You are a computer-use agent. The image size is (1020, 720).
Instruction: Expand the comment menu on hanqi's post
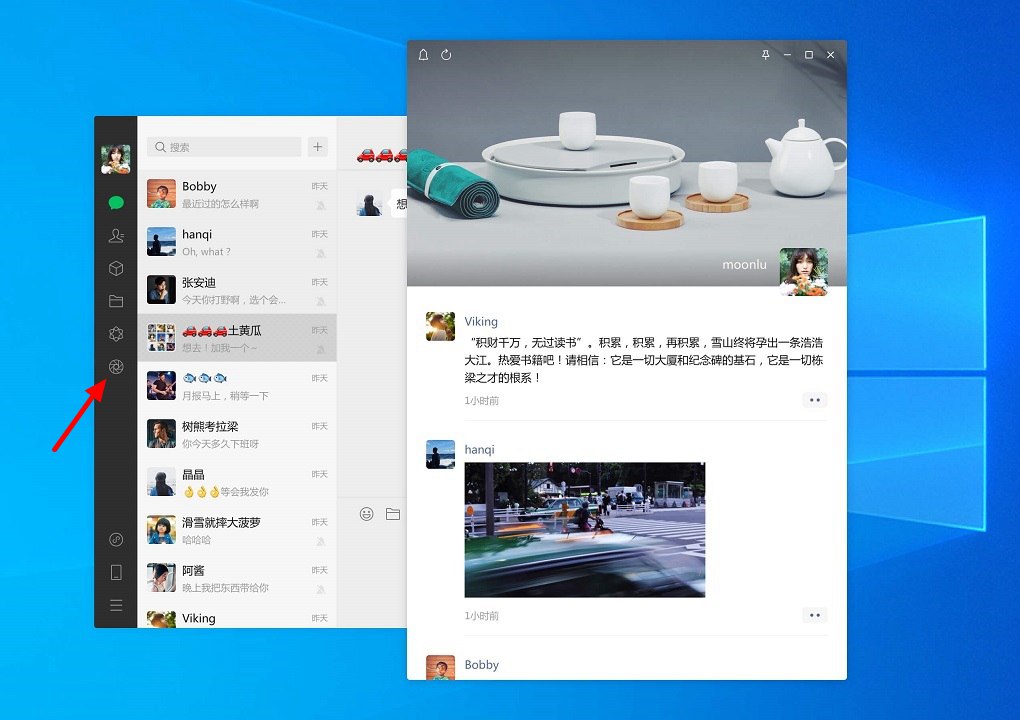815,614
